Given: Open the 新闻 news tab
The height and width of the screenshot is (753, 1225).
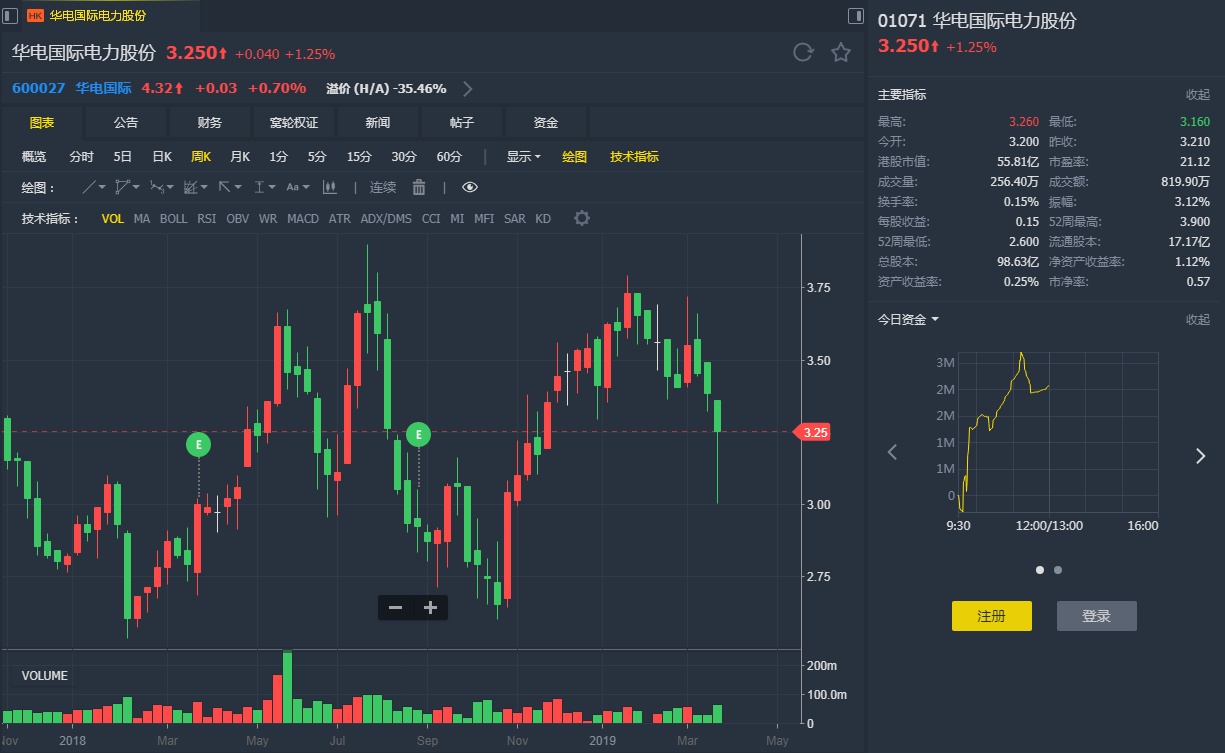Looking at the screenshot, I should click(378, 122).
